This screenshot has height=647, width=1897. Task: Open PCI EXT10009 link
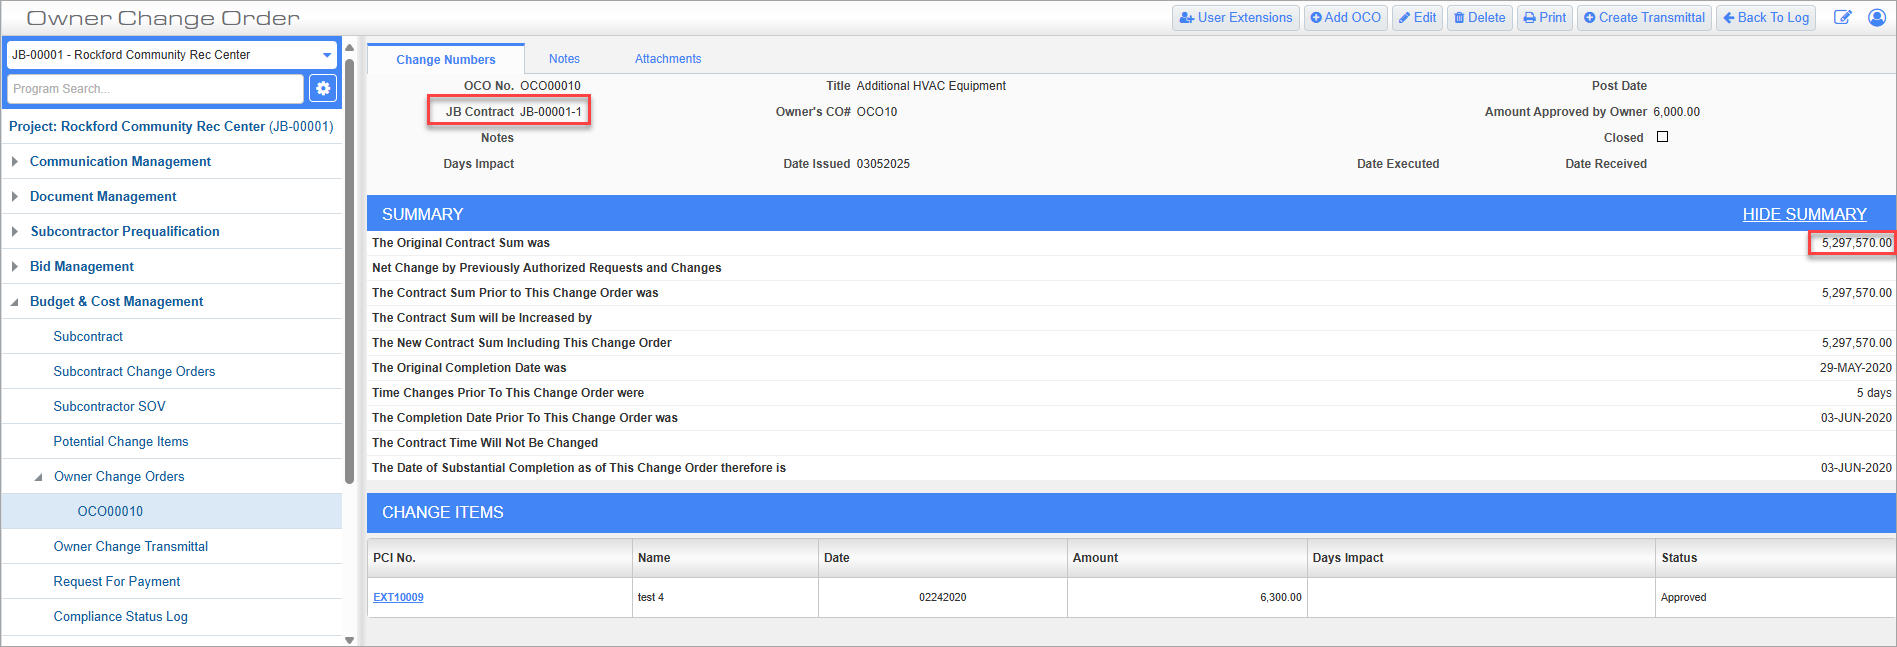coord(398,597)
